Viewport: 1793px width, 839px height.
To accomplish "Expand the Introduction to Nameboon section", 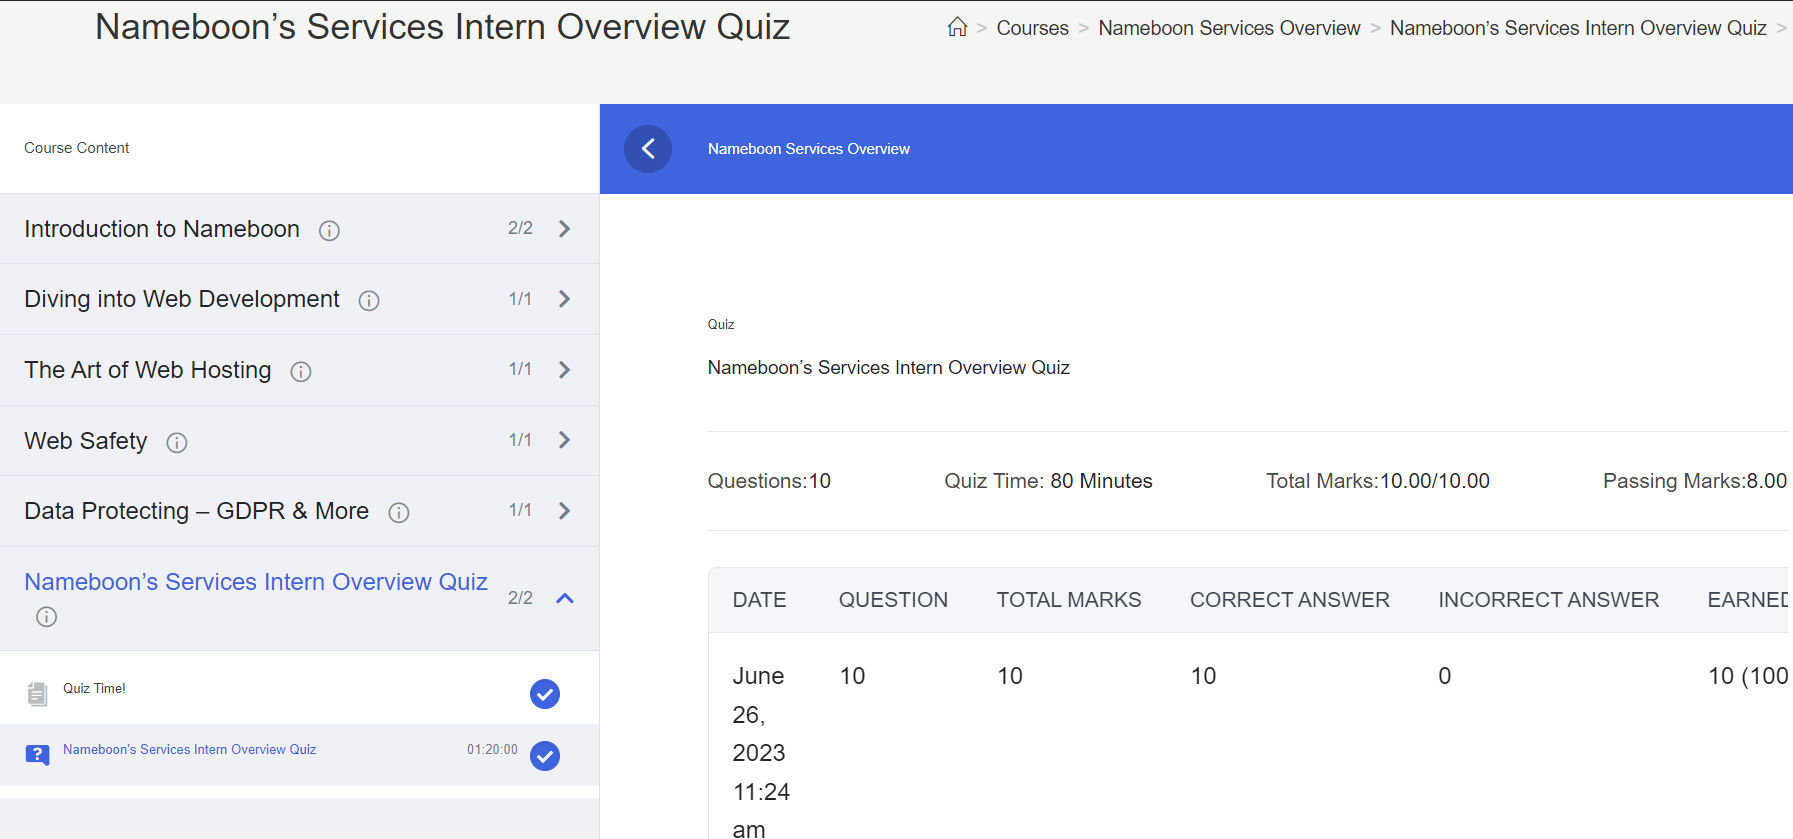I will tap(565, 229).
